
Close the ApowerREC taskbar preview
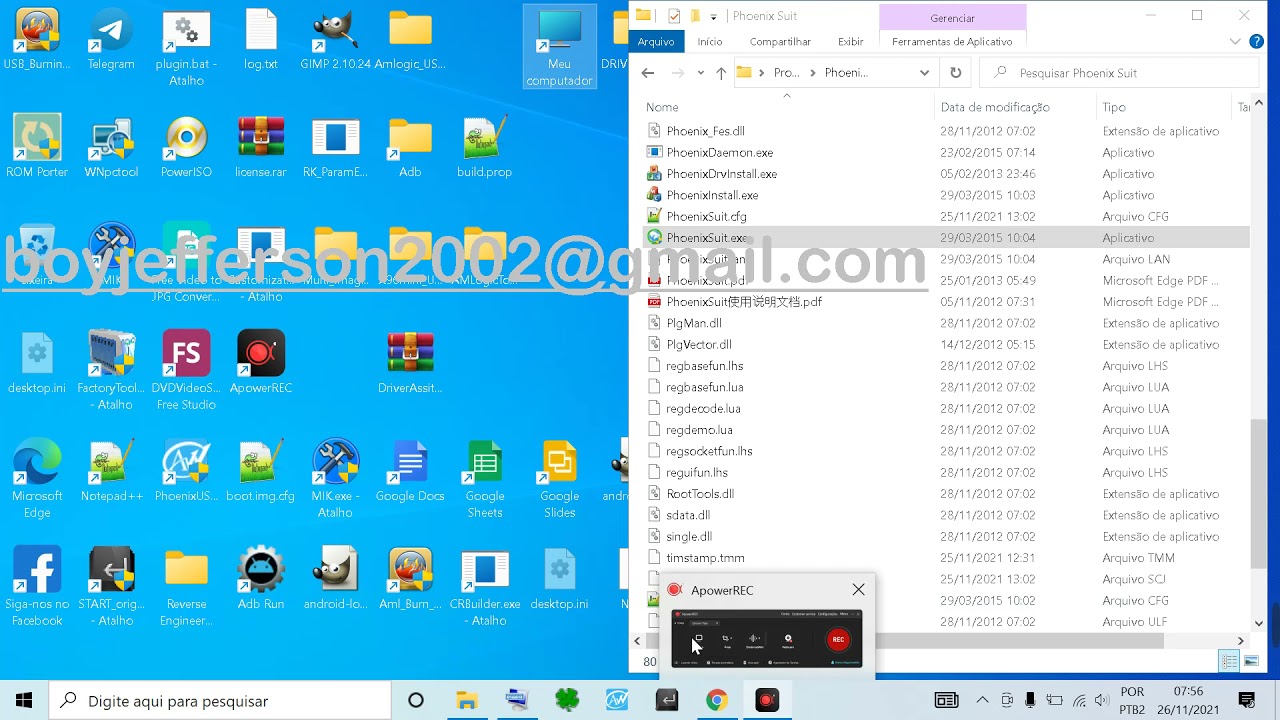click(x=858, y=590)
